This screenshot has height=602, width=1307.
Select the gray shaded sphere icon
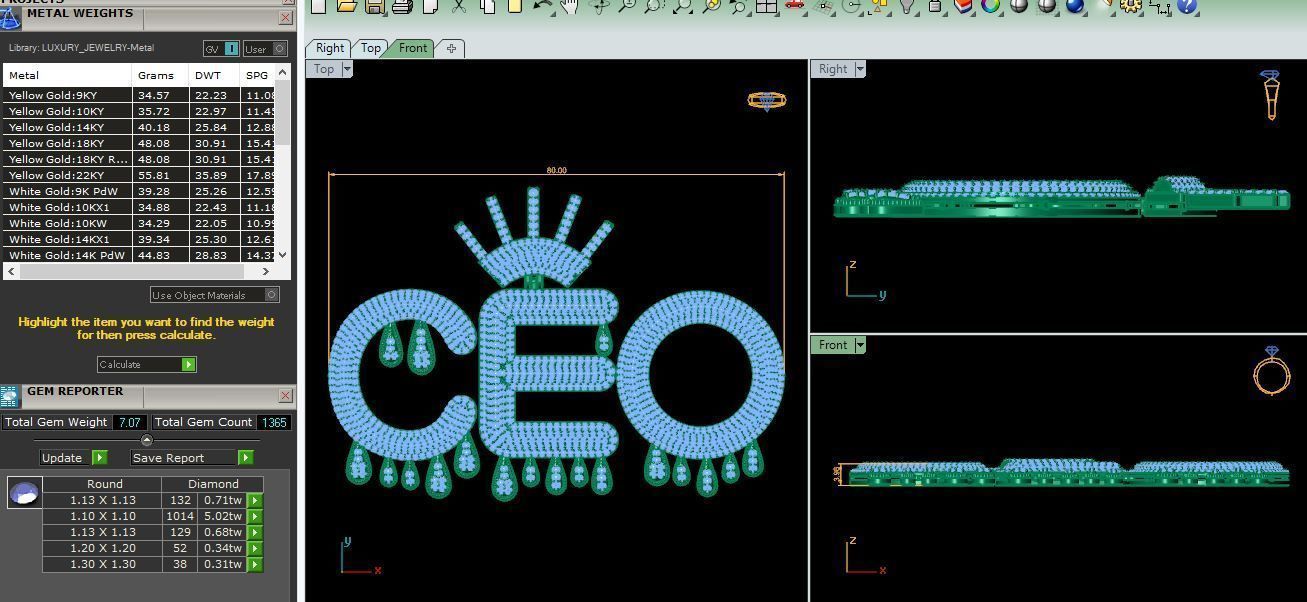coord(1019,5)
